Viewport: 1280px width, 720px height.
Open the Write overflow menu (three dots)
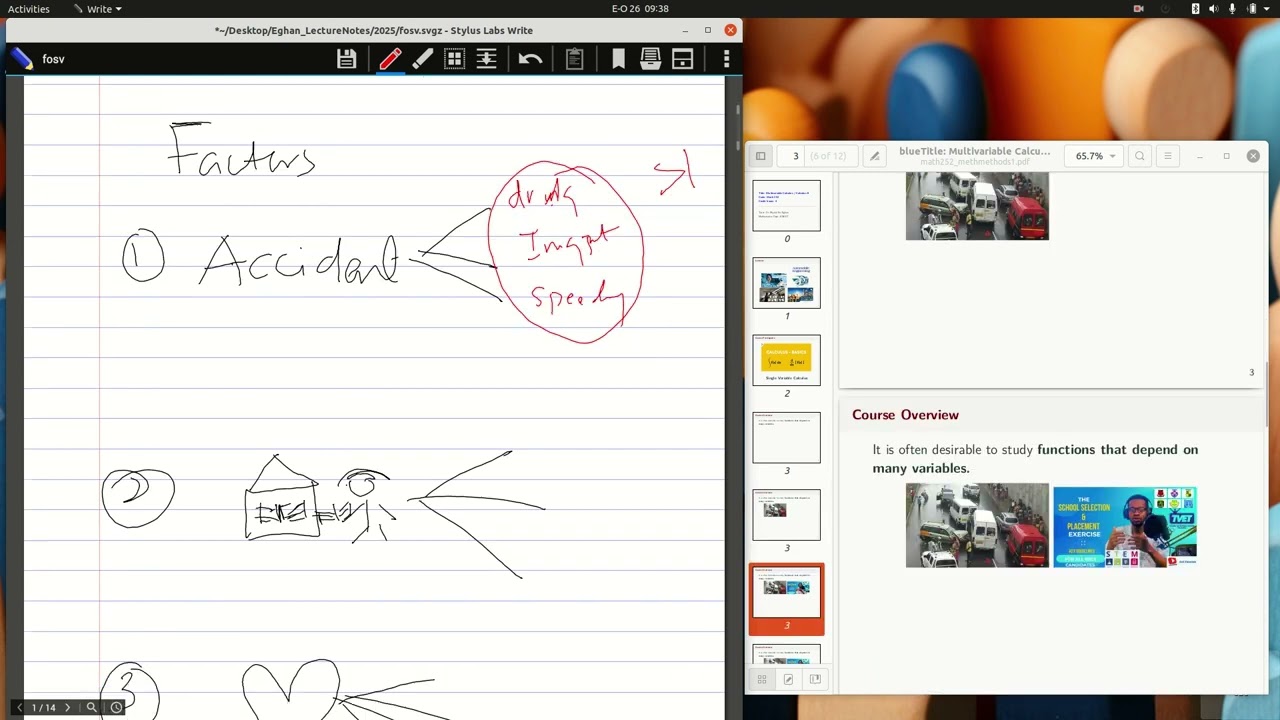pos(726,59)
